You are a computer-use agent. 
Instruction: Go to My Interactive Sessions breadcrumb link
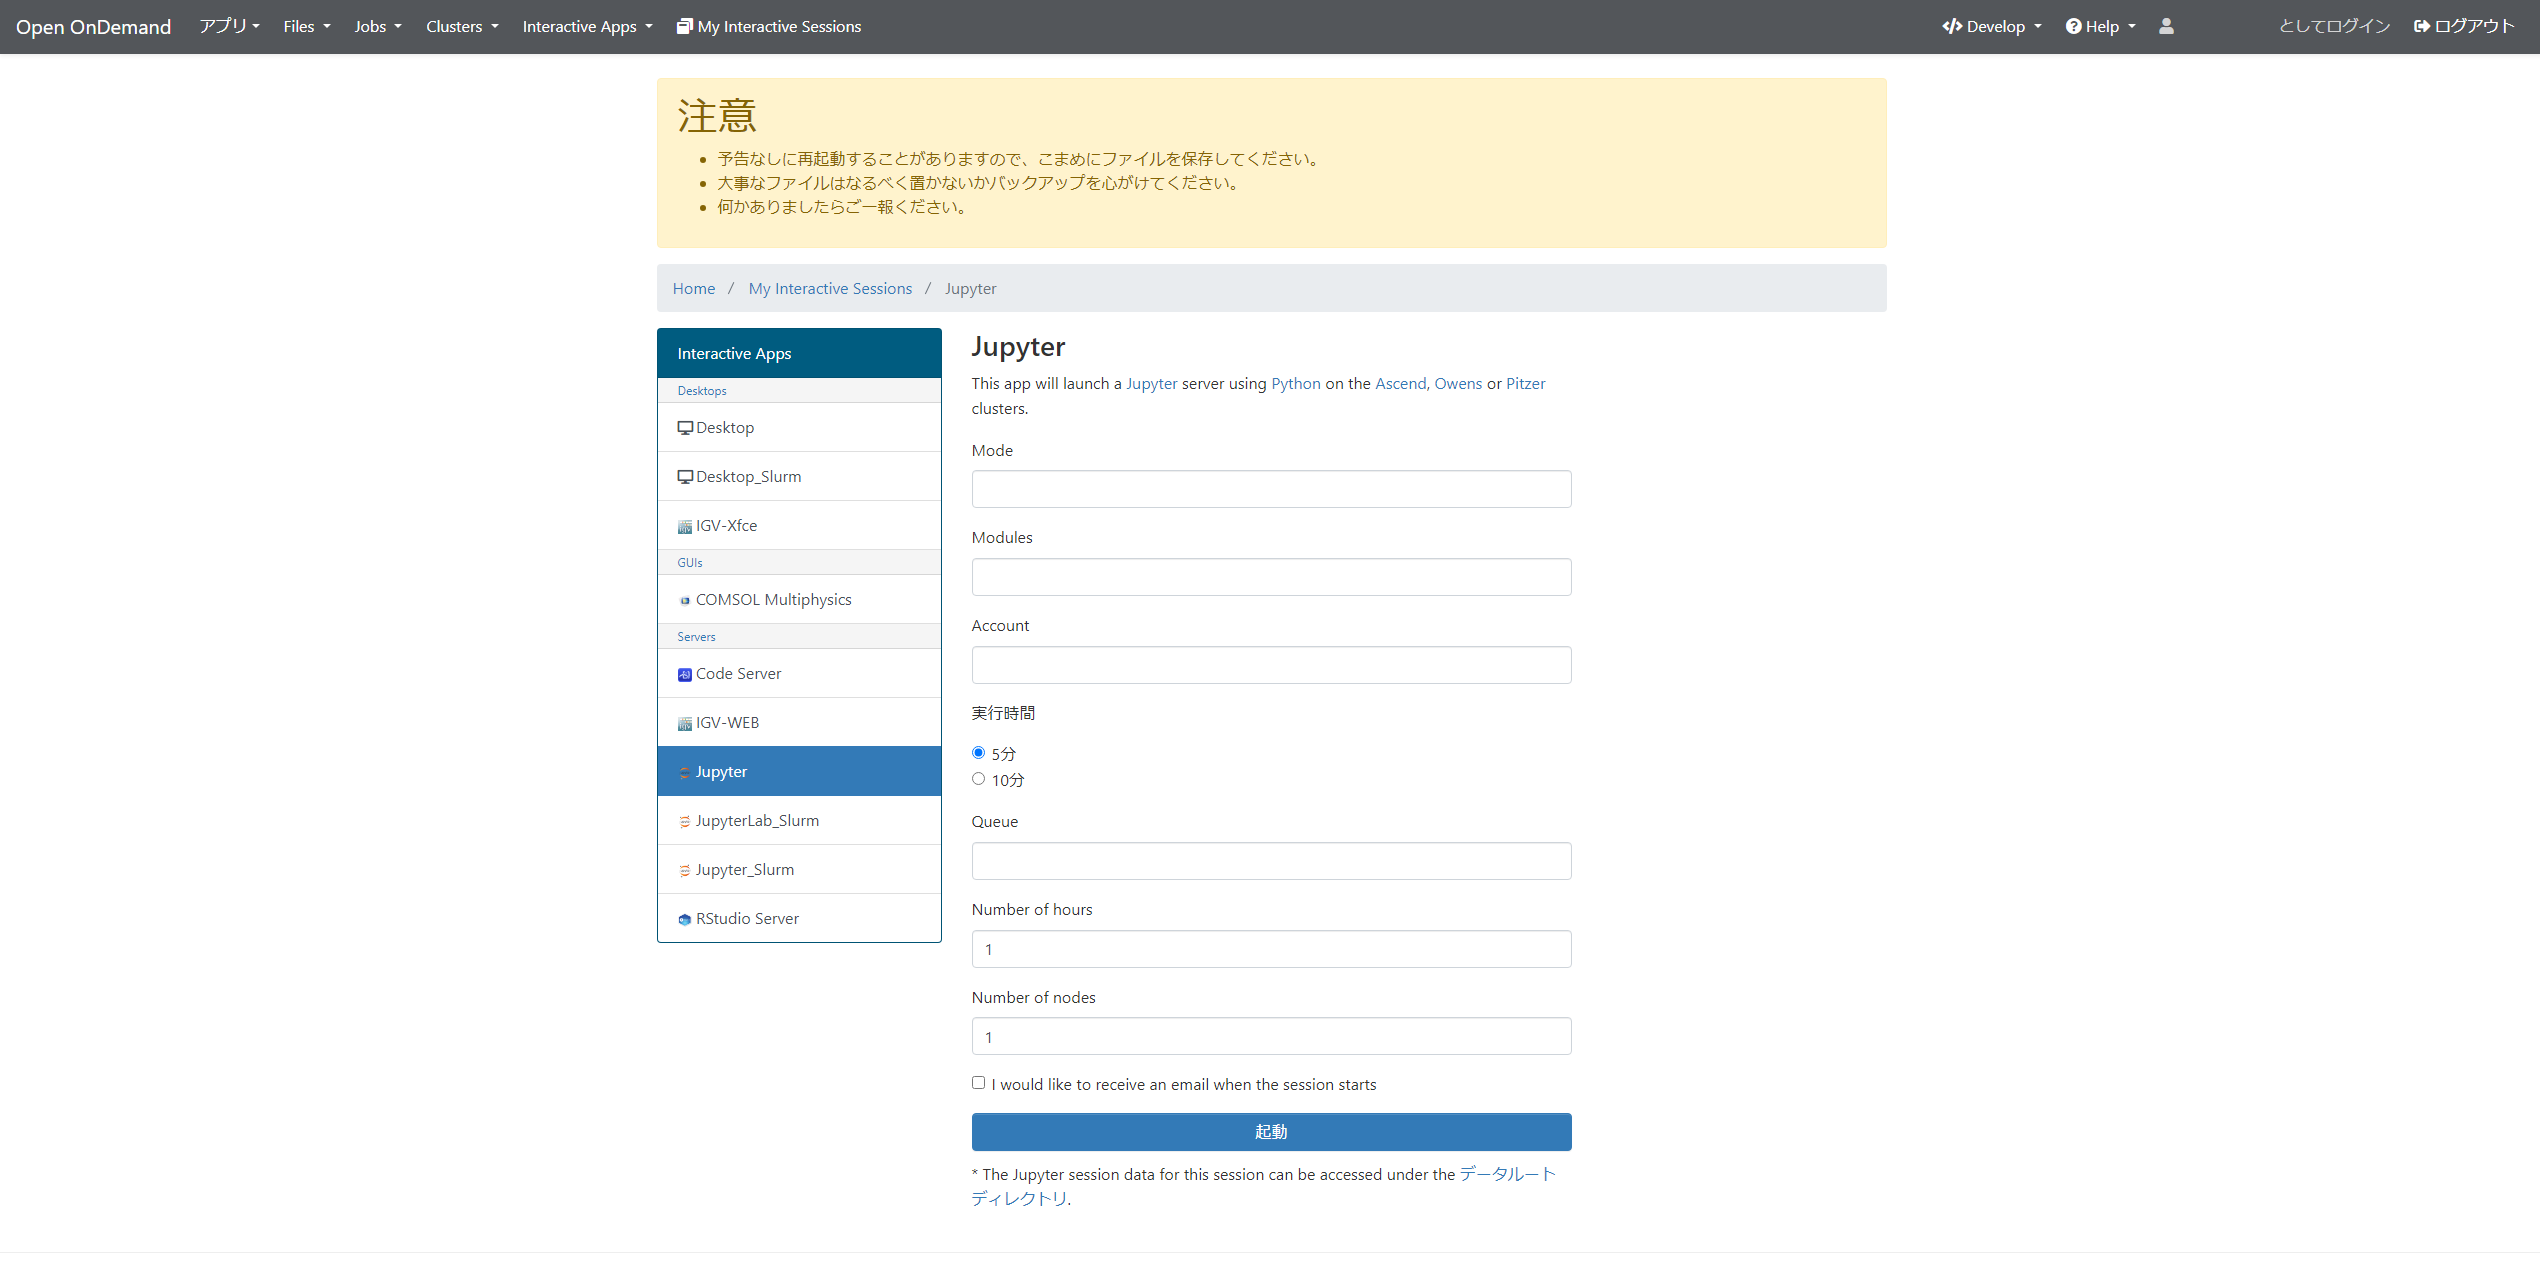coord(830,288)
